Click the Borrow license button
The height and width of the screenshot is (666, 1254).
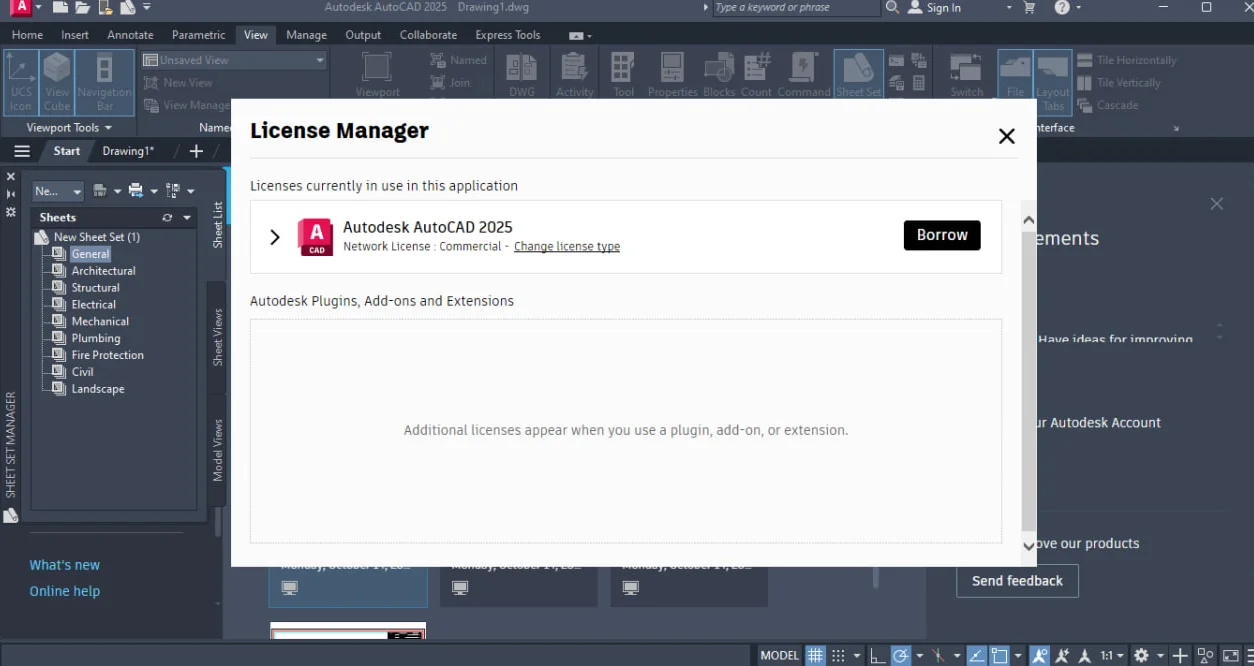tap(942, 235)
